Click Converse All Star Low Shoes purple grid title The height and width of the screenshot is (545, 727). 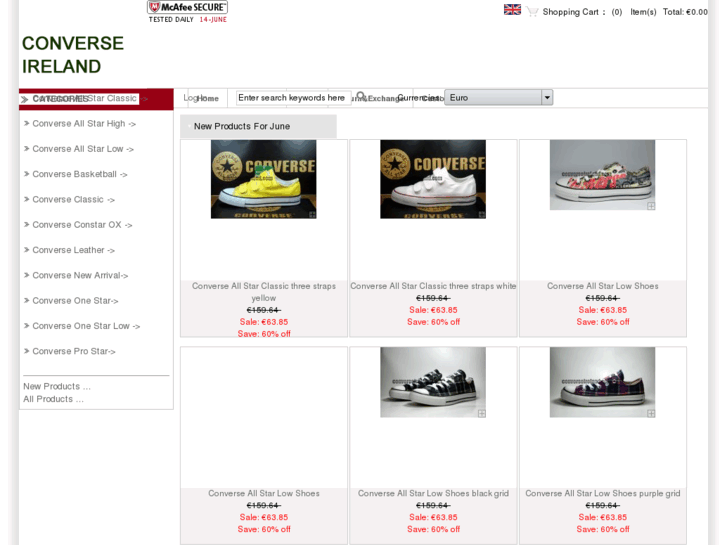(x=603, y=494)
